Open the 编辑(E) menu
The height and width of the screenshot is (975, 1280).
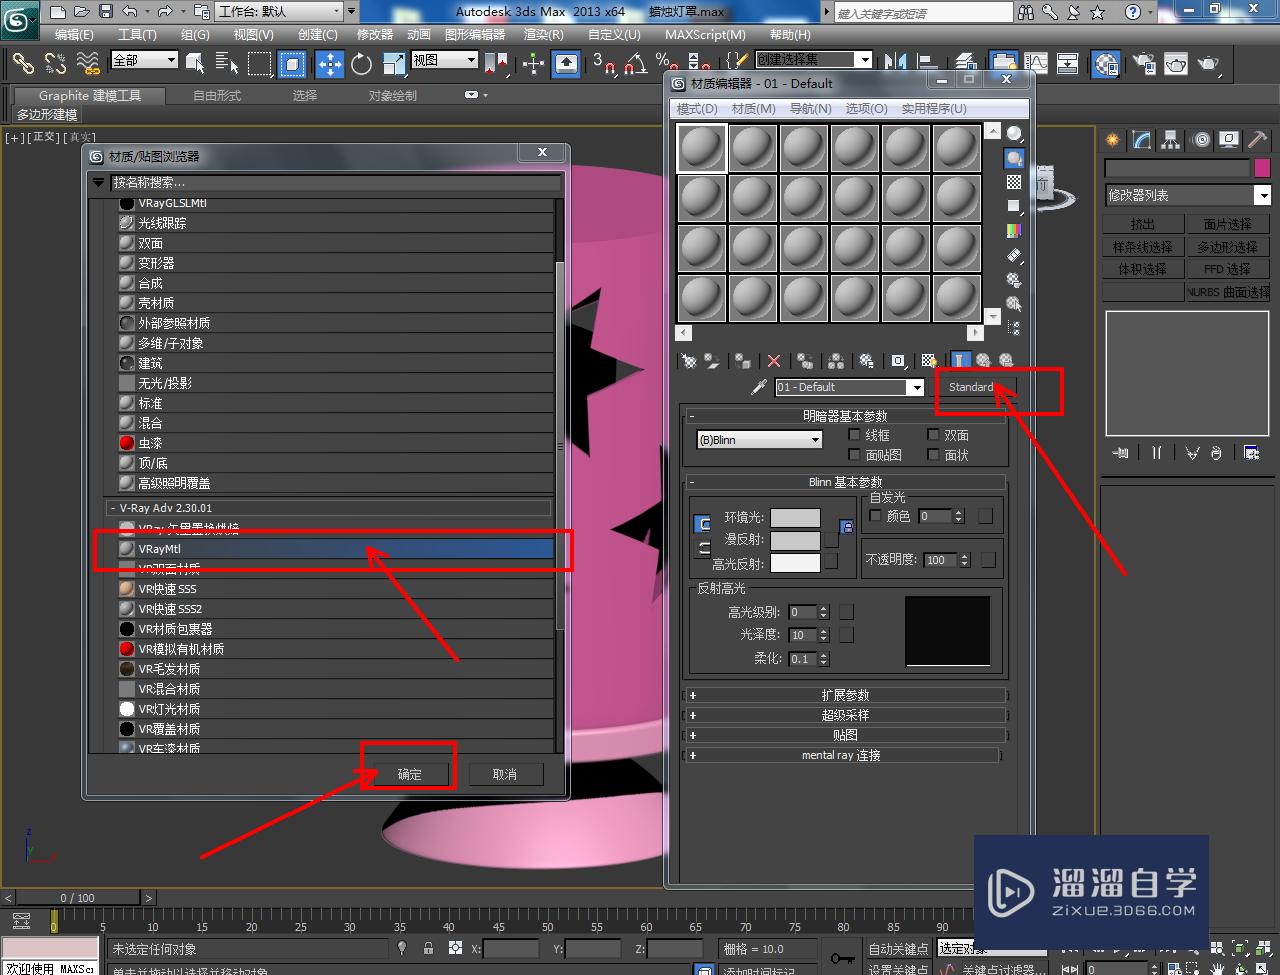coord(74,35)
